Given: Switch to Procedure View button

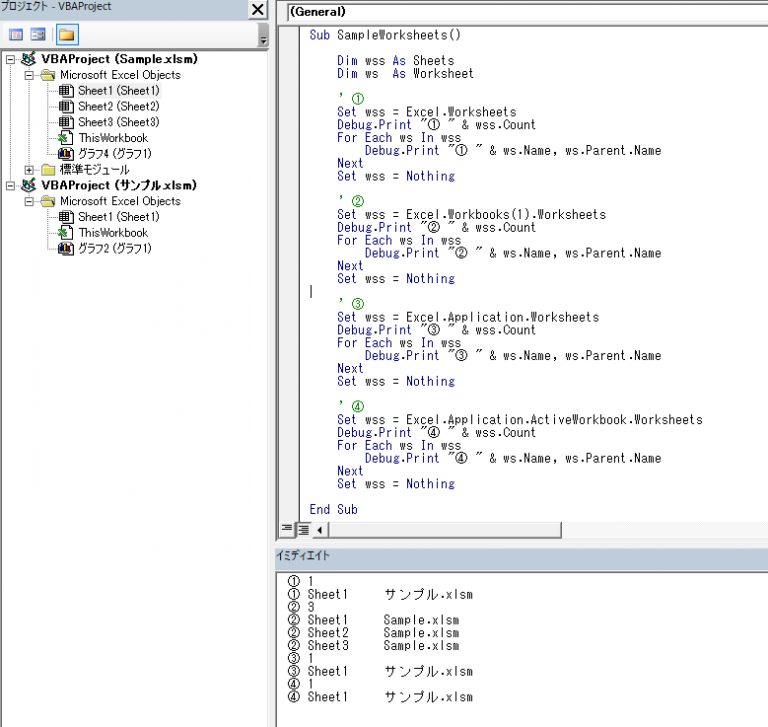Looking at the screenshot, I should 287,529.
